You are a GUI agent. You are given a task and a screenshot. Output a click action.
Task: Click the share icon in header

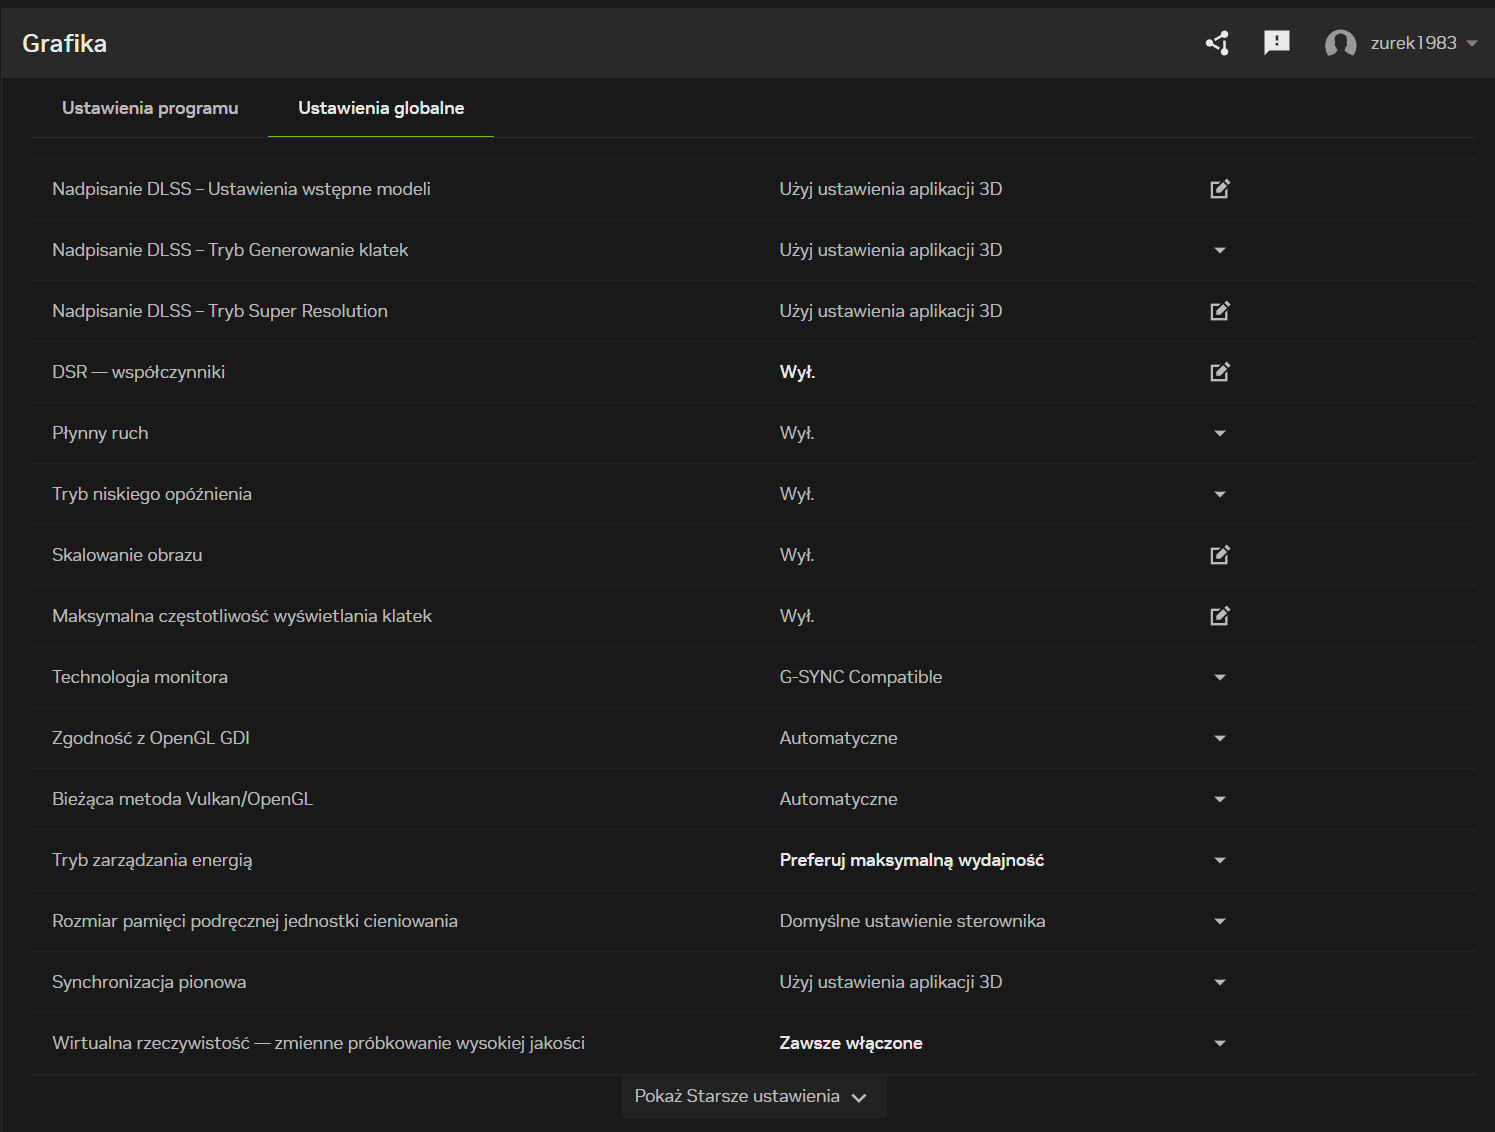pyautogui.click(x=1217, y=43)
